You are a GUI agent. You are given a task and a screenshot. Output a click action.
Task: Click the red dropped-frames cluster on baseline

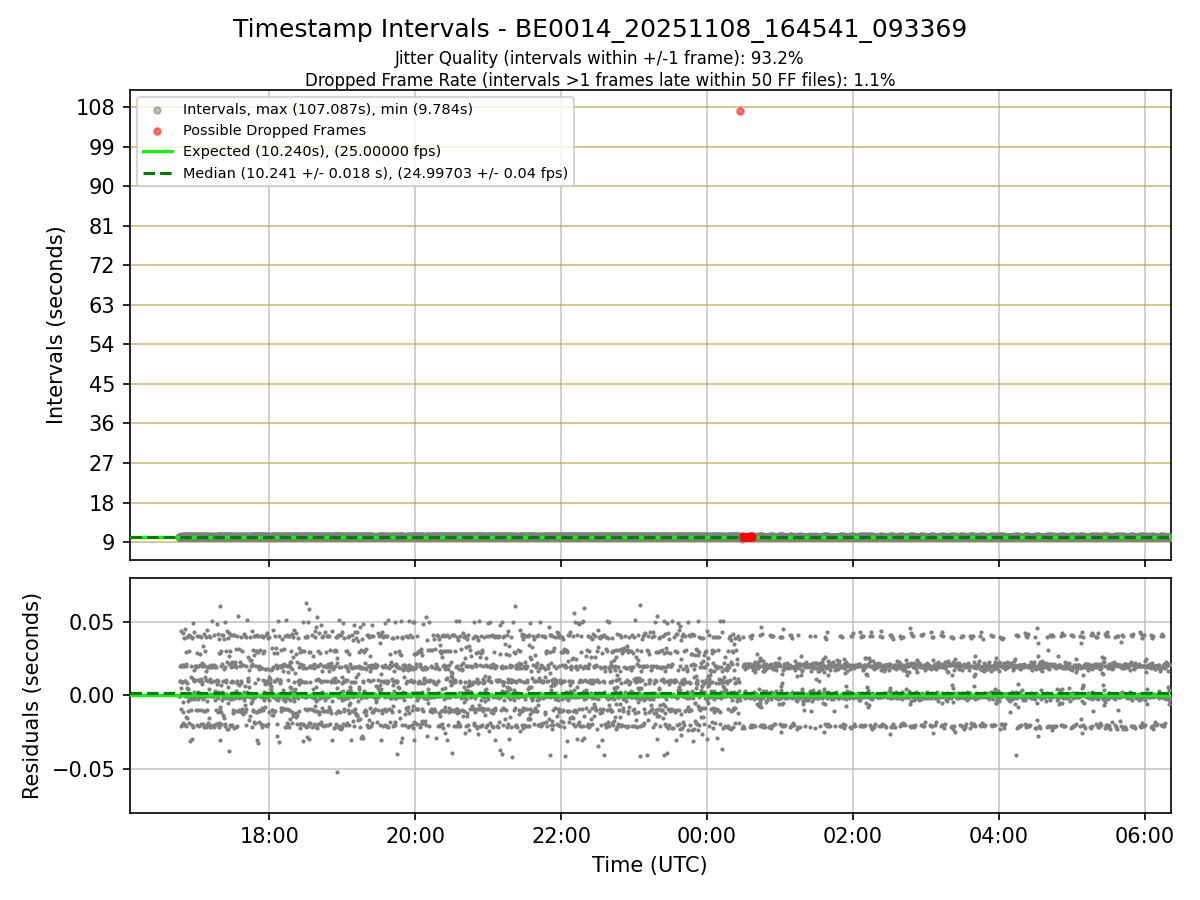pos(747,537)
